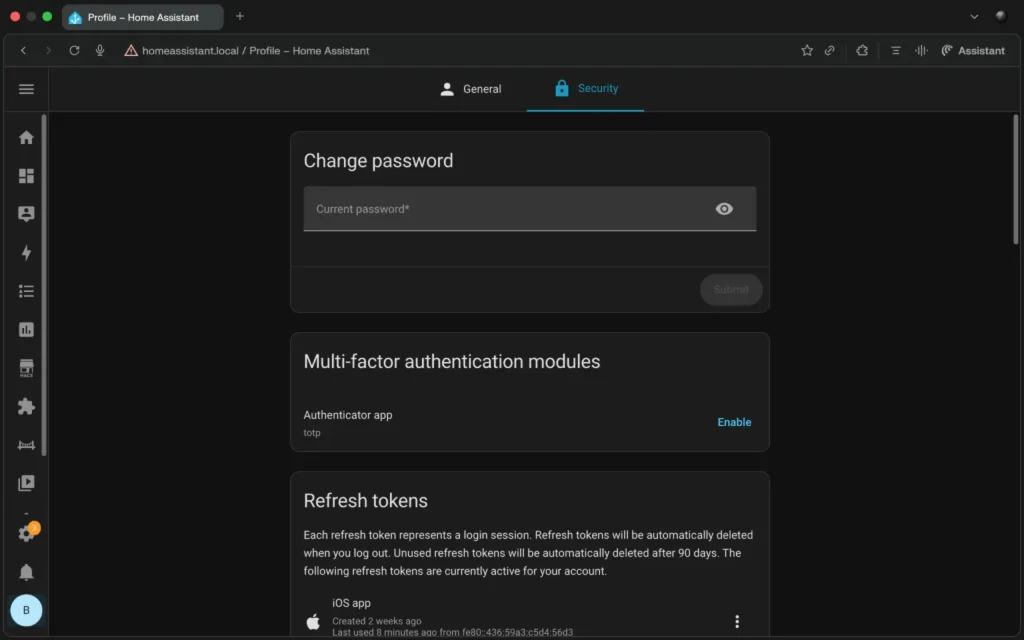Open the reader list icon in toolbar
This screenshot has width=1024, height=640.
click(895, 50)
